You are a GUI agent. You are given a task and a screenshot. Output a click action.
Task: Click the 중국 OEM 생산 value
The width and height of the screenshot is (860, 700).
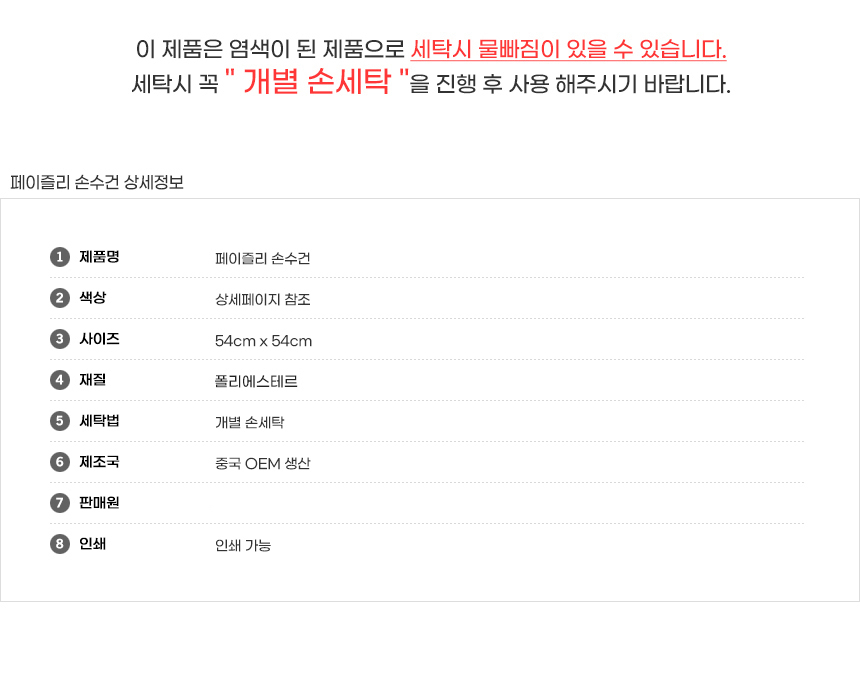[263, 464]
